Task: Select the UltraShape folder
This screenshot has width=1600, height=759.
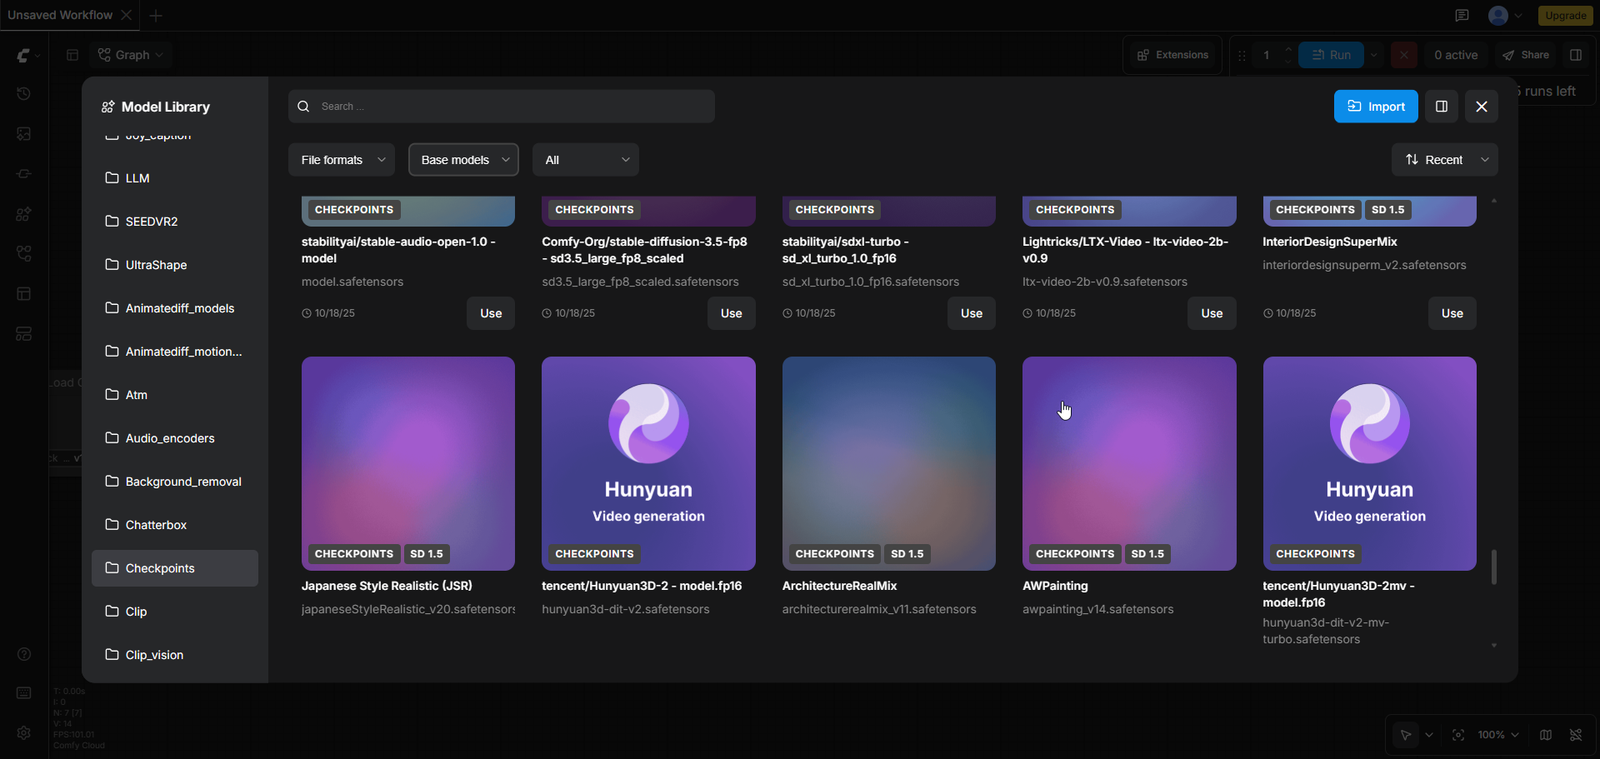Action: point(175,265)
